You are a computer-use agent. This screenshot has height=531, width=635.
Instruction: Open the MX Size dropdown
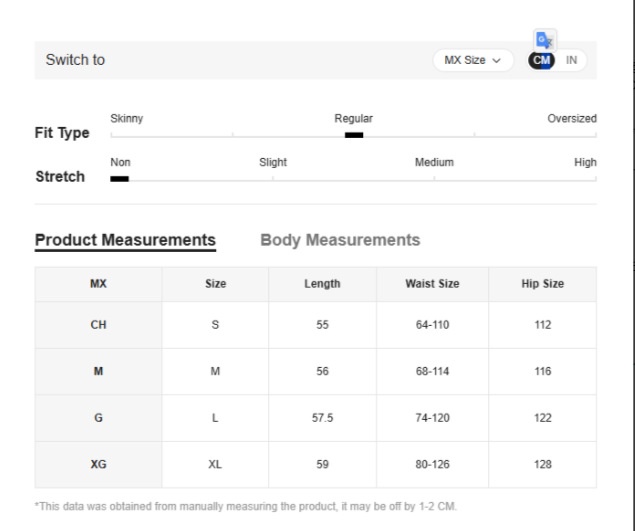click(x=472, y=60)
